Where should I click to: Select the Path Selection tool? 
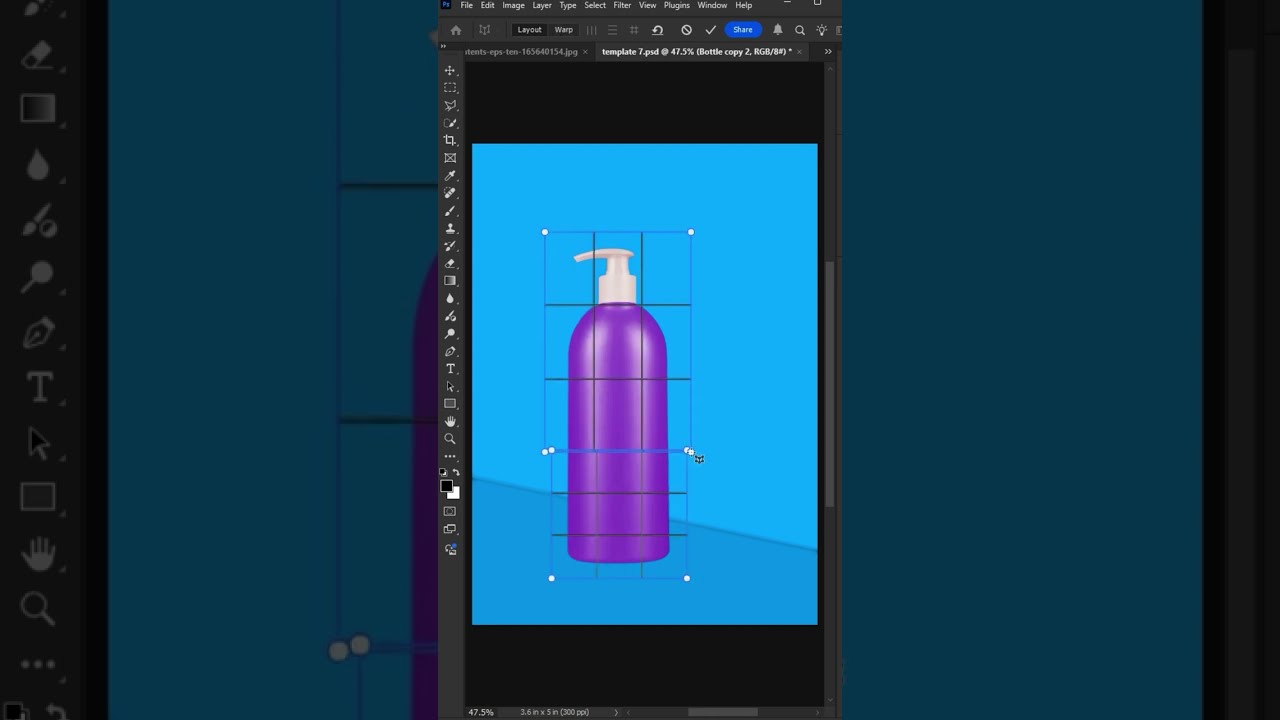point(450,386)
